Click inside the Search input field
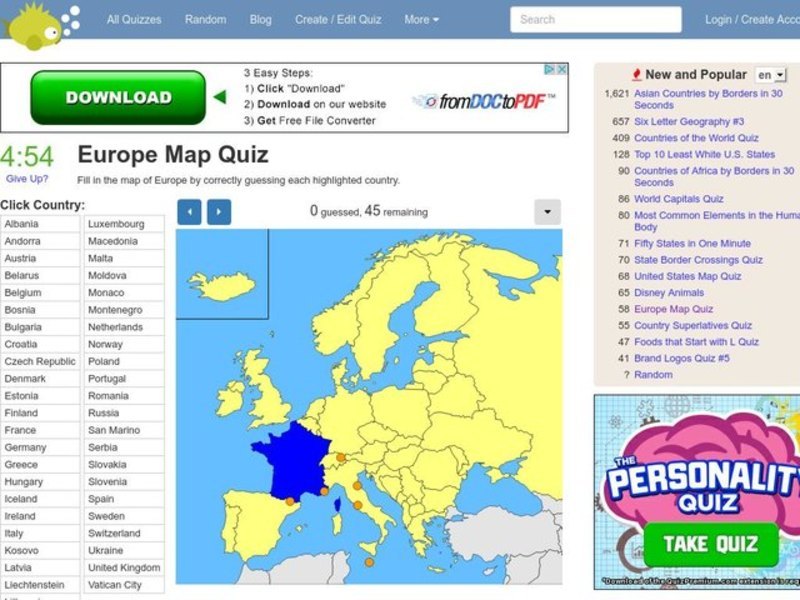Viewport: 800px width, 600px height. pos(595,19)
